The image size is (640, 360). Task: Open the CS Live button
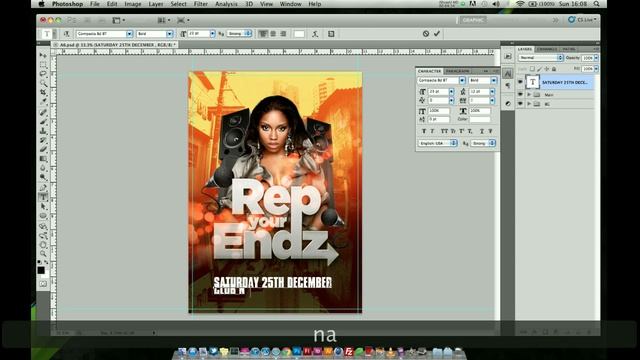point(582,20)
